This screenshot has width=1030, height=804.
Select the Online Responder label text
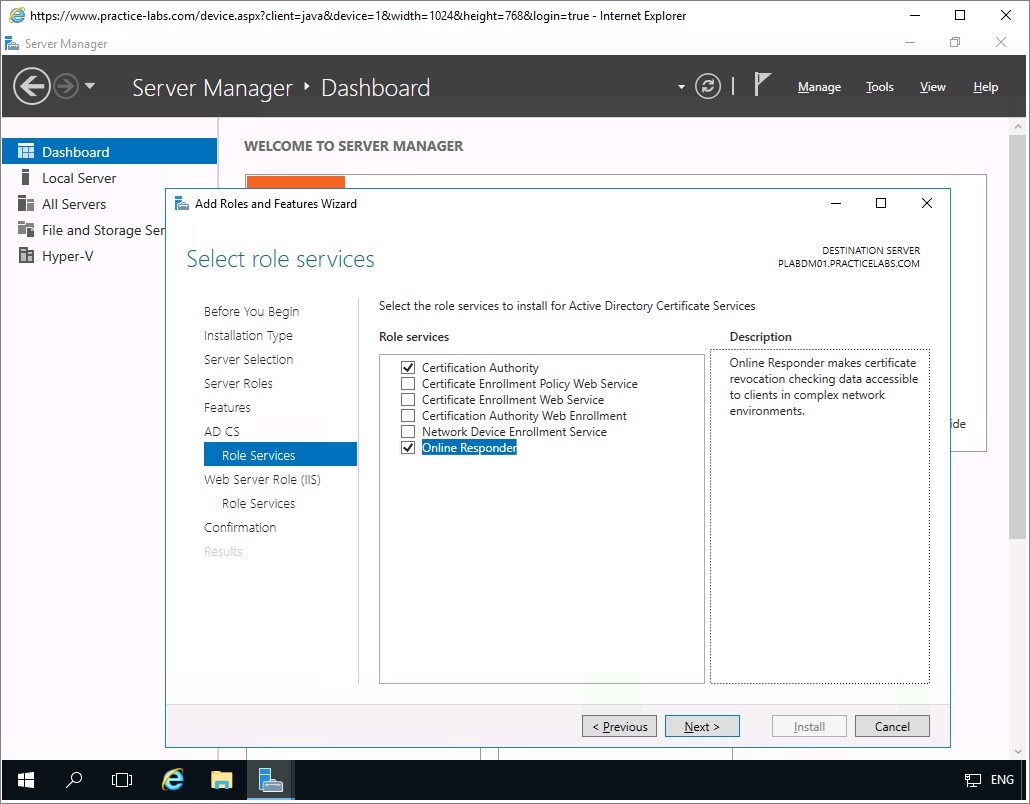[469, 447]
